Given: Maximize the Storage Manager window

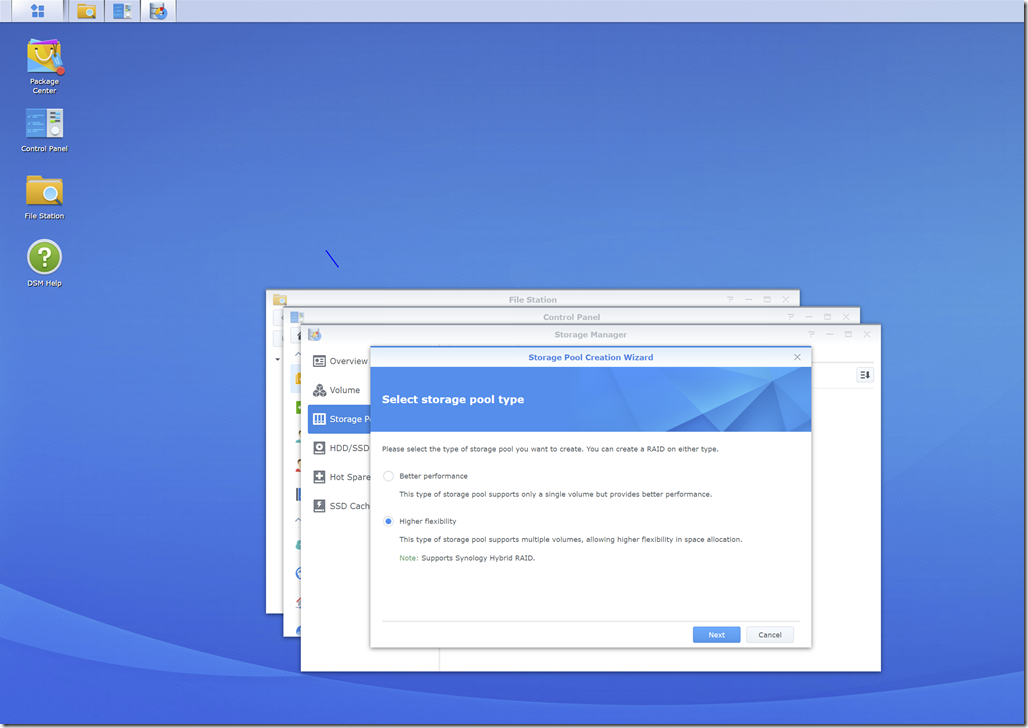Looking at the screenshot, I should click(848, 334).
